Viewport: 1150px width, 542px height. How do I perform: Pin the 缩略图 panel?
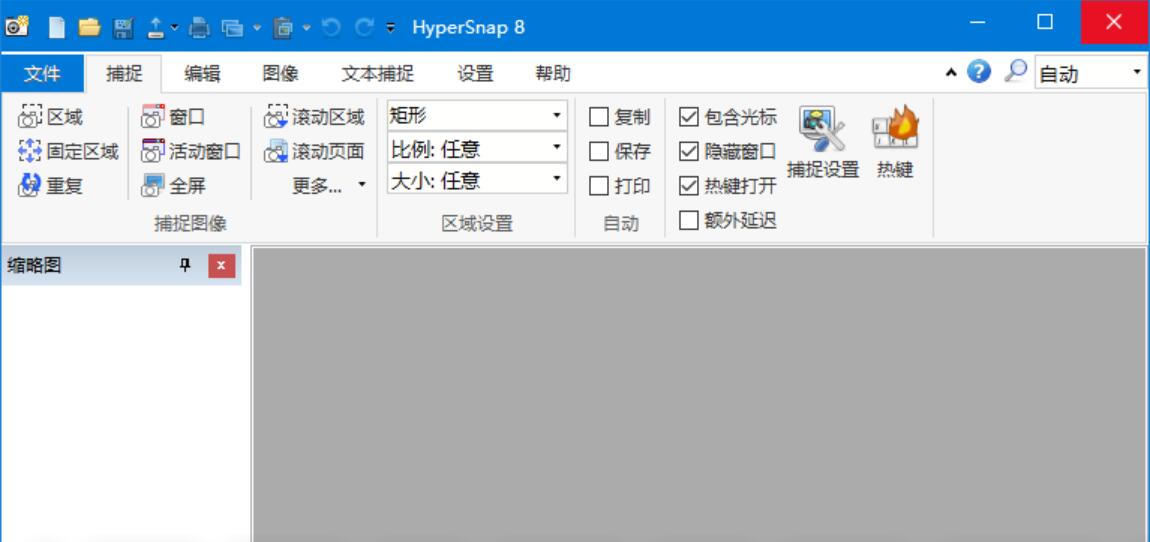(186, 265)
